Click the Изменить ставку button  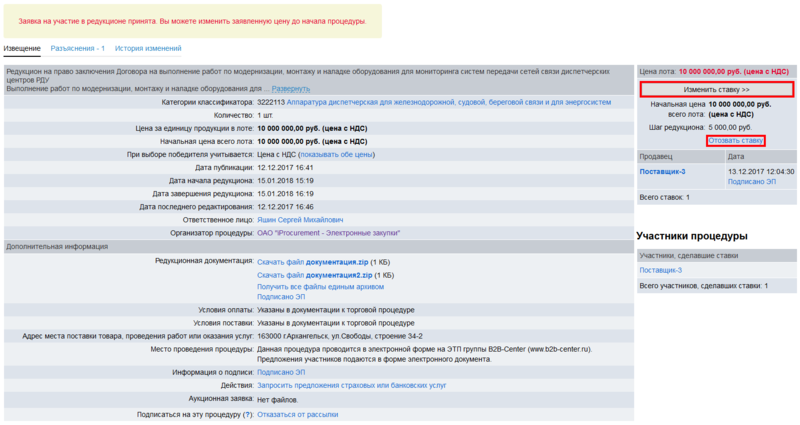[x=716, y=90]
